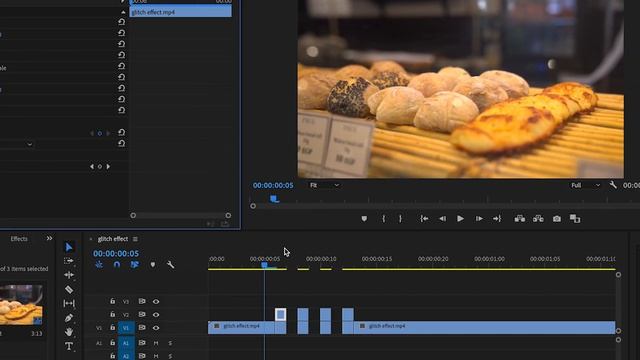Toggle Snap magnet in timeline
This screenshot has width=640, height=360.
[x=117, y=264]
